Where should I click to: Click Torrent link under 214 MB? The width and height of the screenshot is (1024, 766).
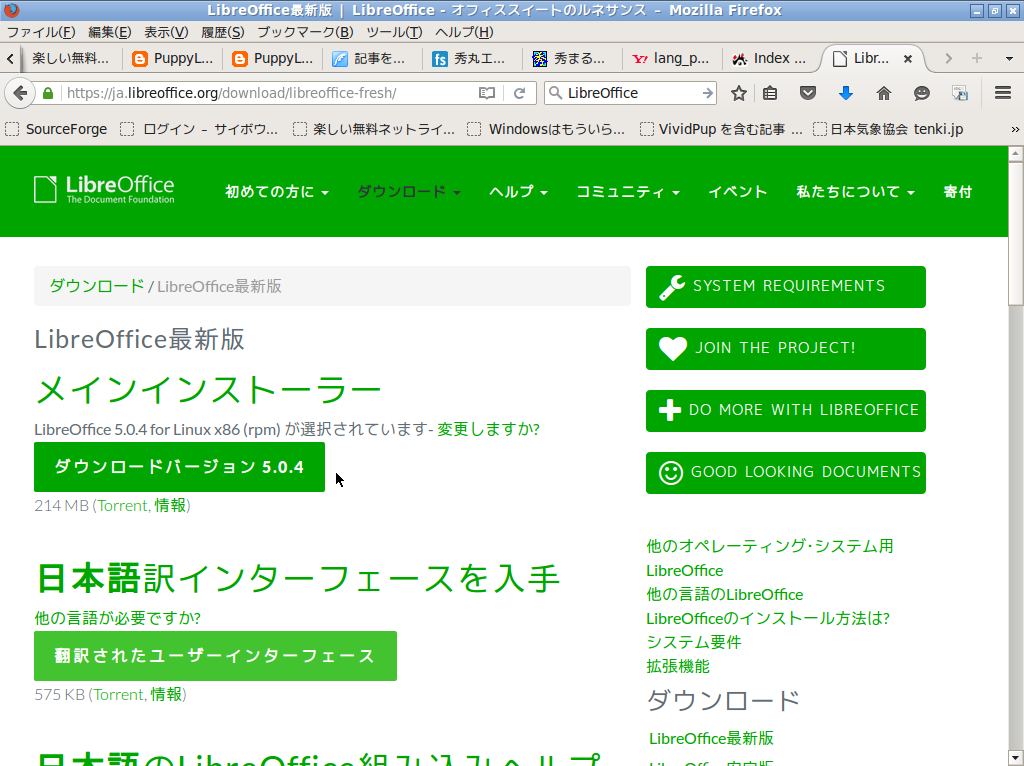pyautogui.click(x=122, y=505)
